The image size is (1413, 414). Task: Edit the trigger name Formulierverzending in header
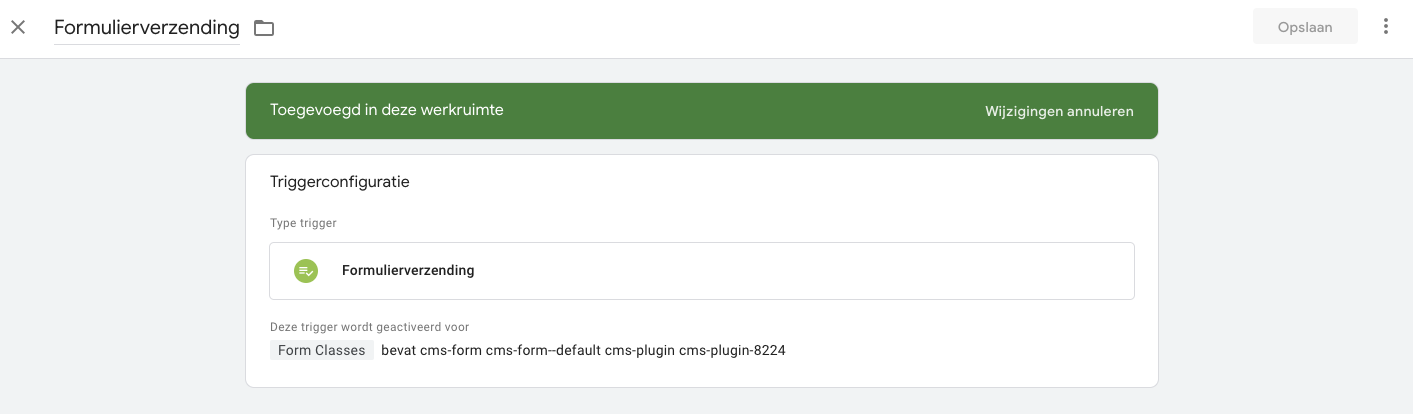point(146,28)
